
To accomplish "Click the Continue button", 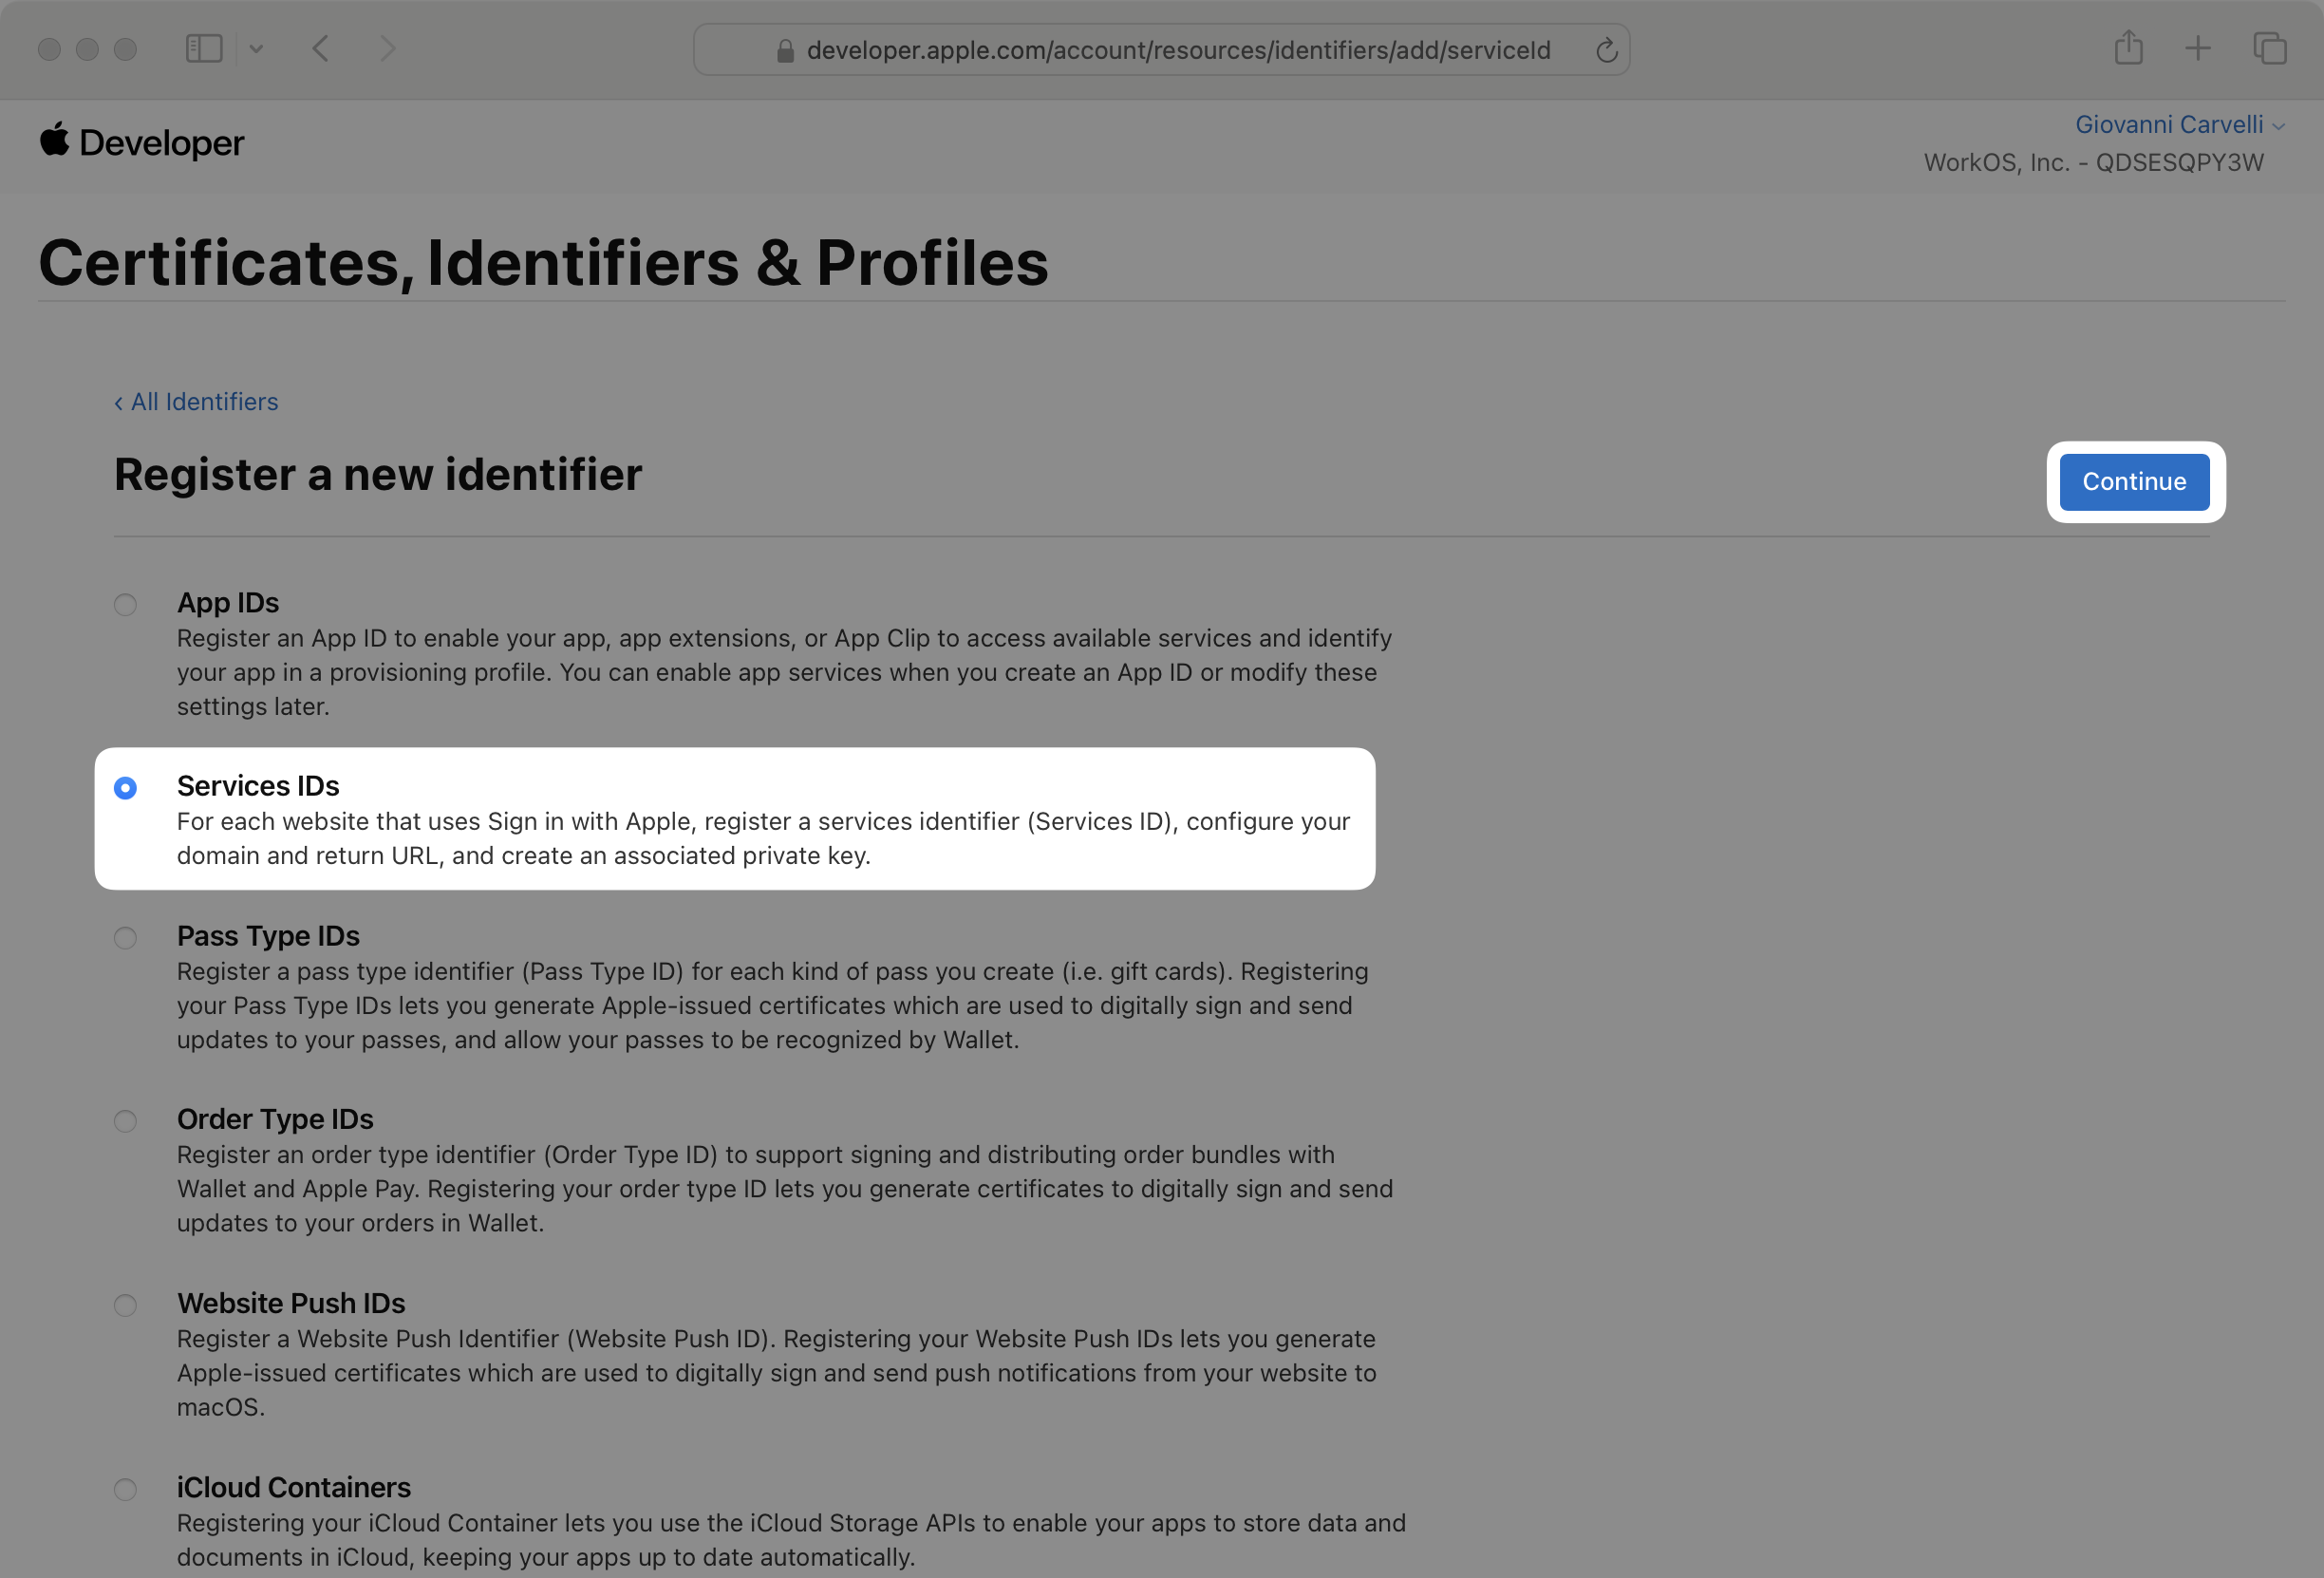I will [2136, 480].
